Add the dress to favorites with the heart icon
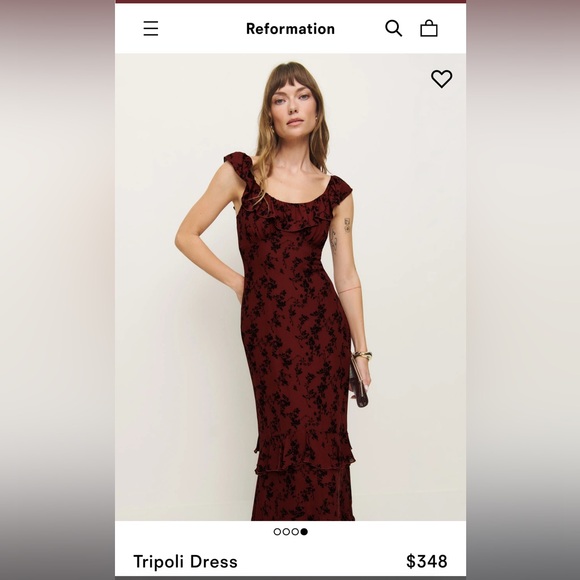 click(x=441, y=78)
